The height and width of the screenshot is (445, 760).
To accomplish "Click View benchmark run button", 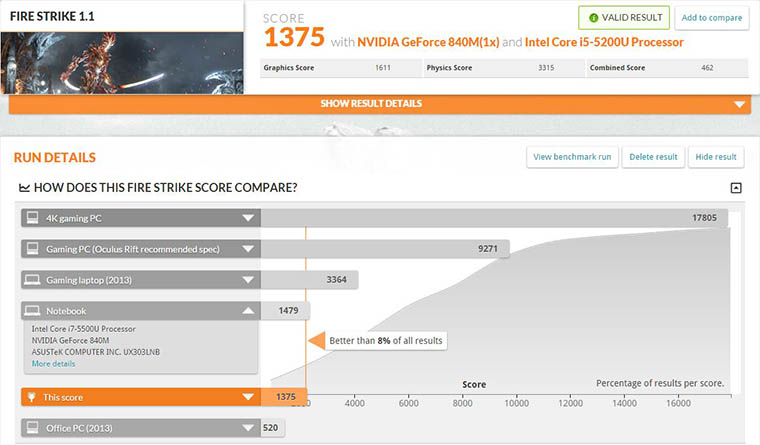I will pos(572,157).
